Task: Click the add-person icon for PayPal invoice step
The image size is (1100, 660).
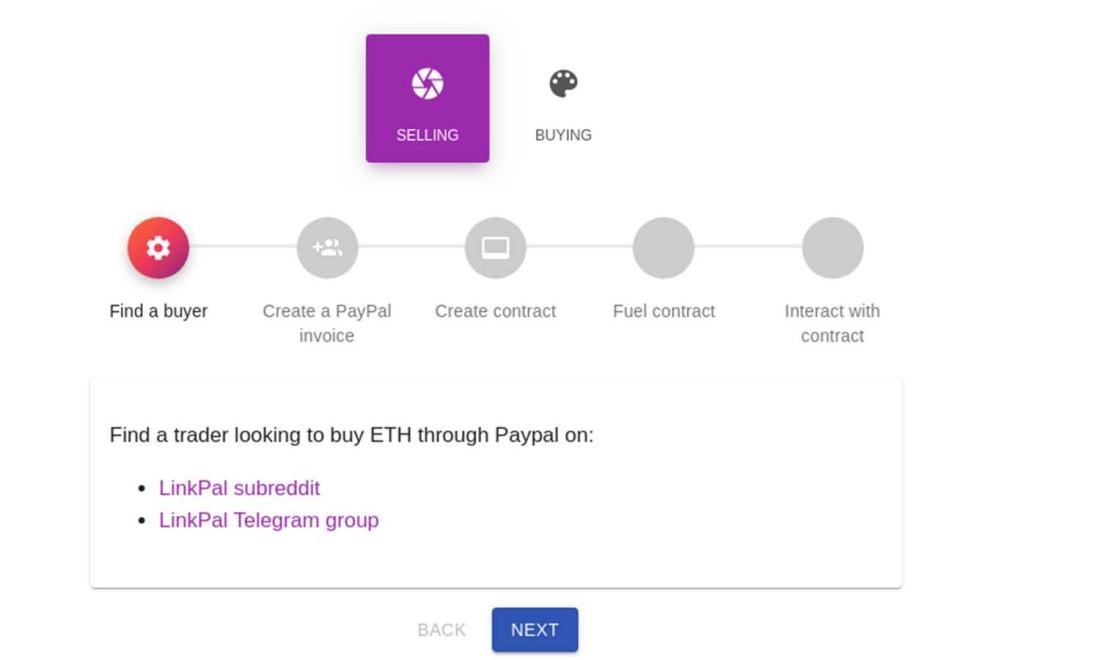Action: [325, 247]
